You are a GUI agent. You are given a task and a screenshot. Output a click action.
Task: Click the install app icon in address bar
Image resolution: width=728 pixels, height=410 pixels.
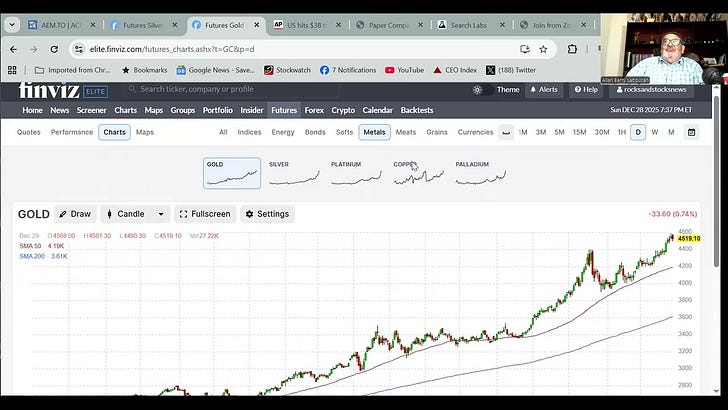(x=525, y=49)
